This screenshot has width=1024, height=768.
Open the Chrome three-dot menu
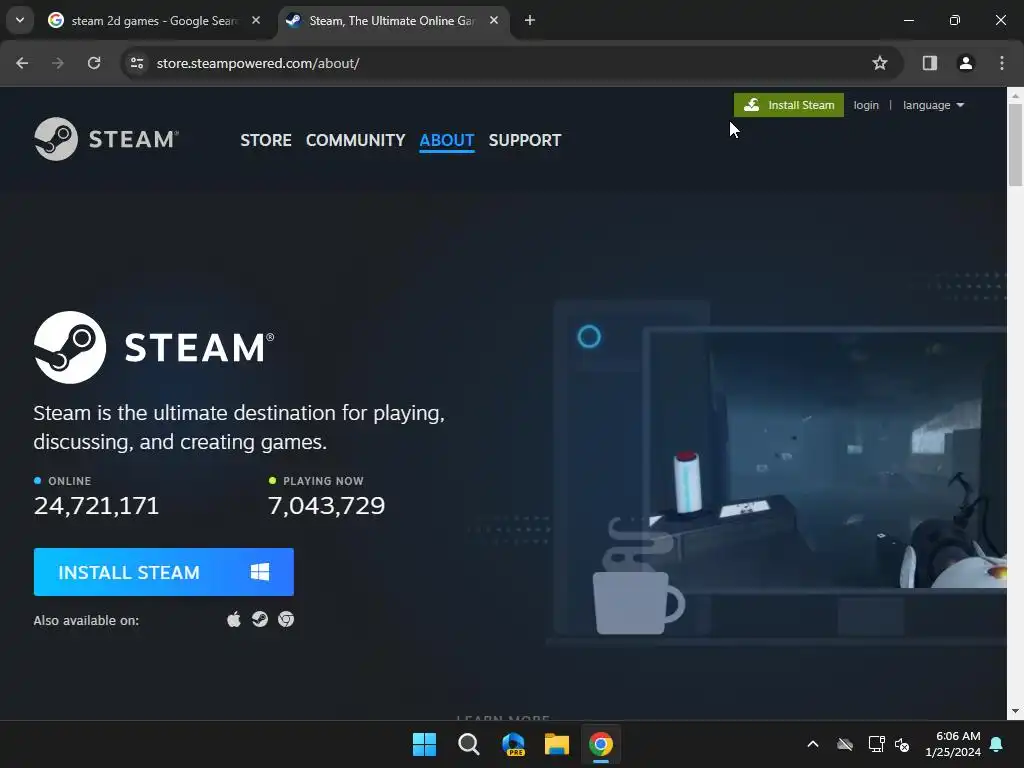pos(1002,63)
